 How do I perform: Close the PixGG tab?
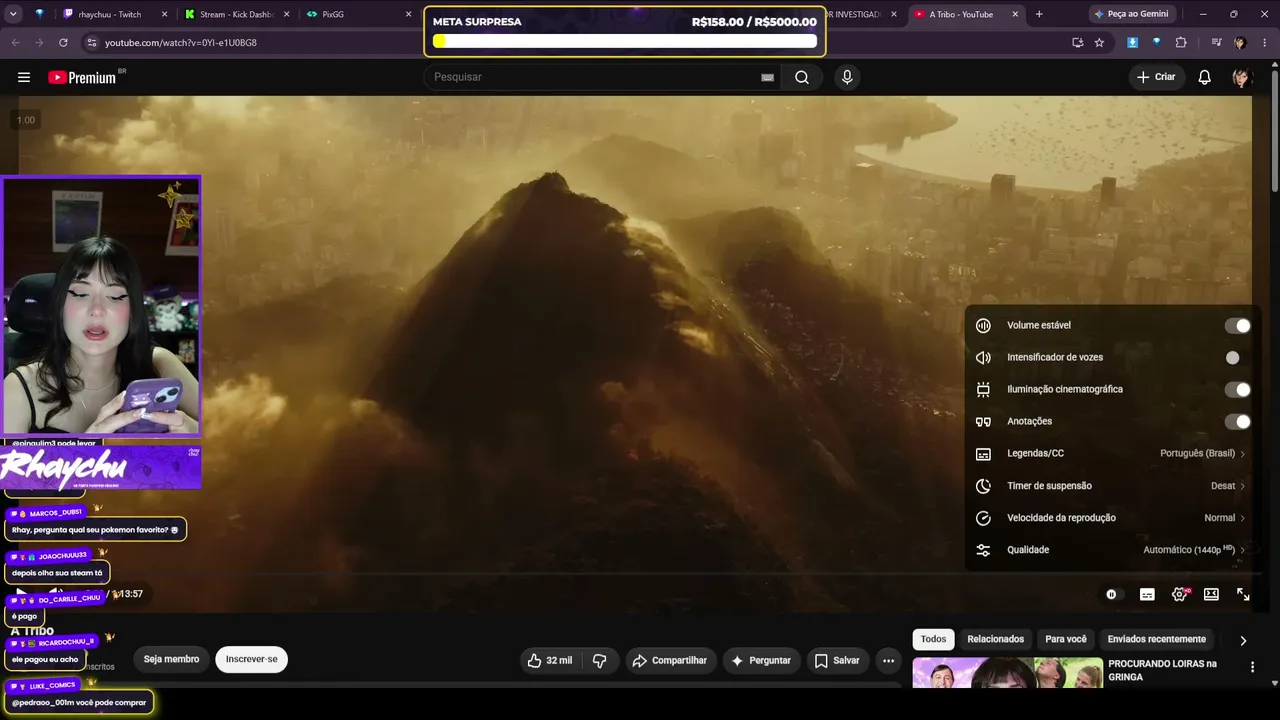point(408,14)
